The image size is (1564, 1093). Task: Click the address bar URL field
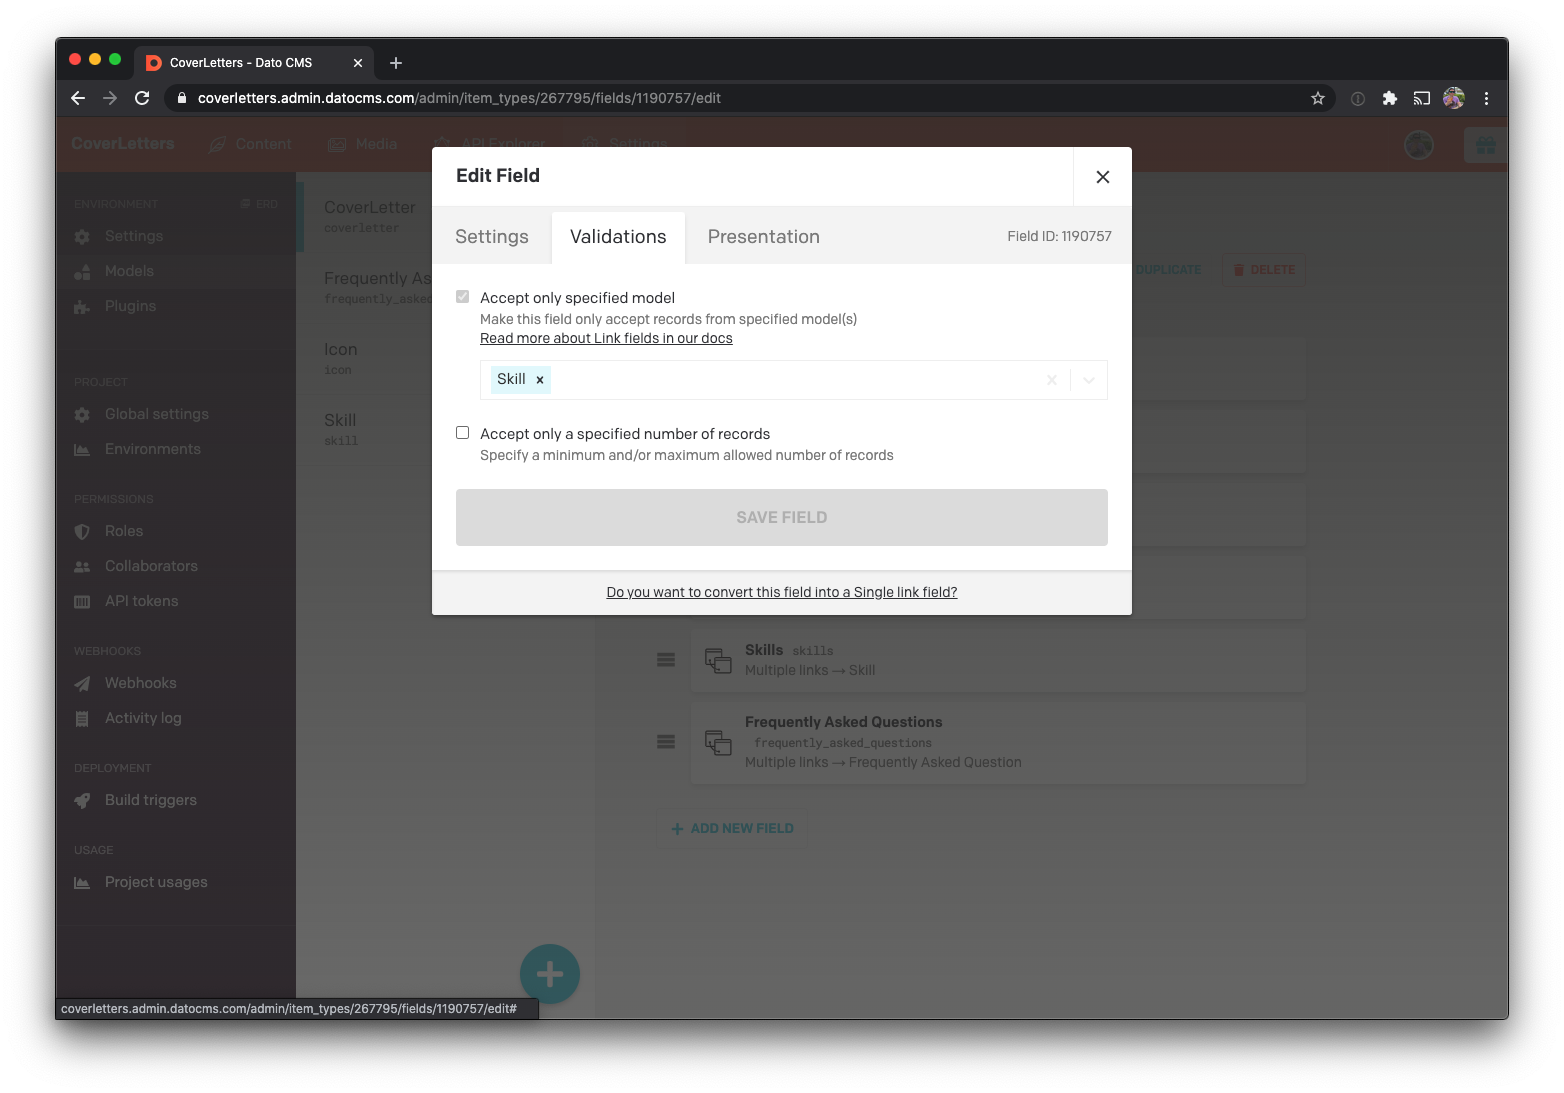tap(700, 98)
